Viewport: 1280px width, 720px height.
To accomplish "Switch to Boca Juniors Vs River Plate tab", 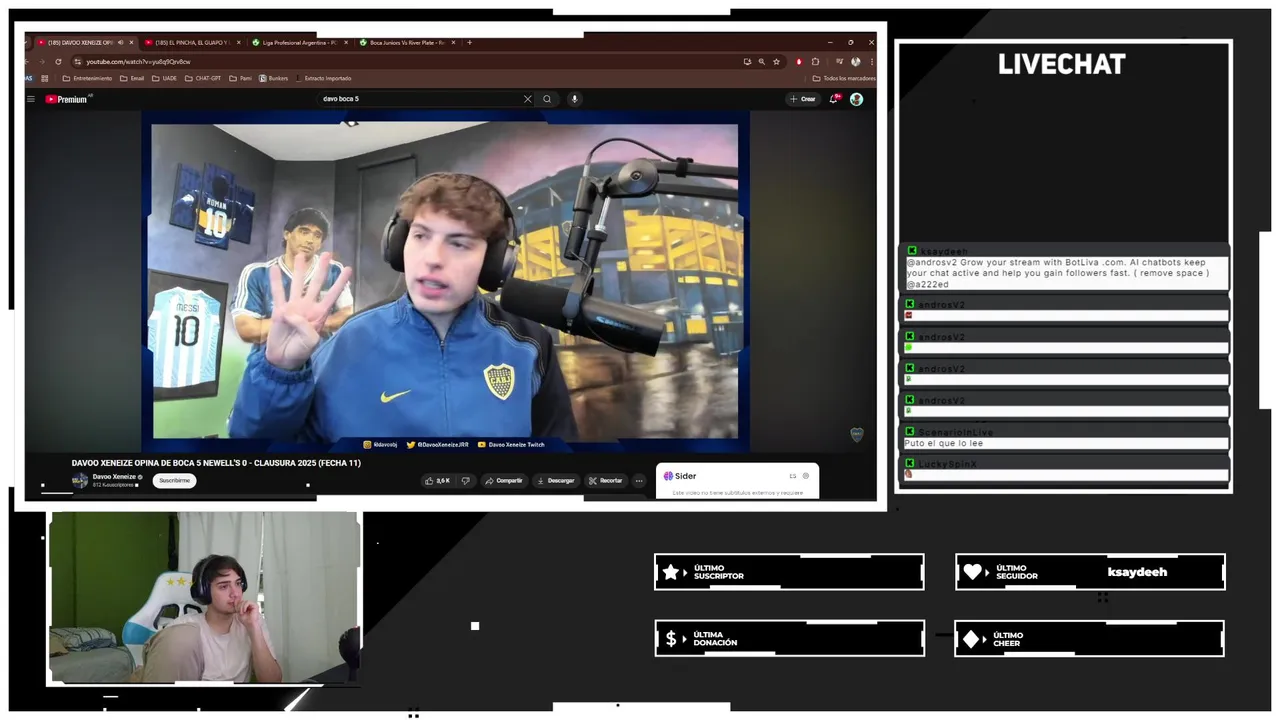I will [x=409, y=43].
